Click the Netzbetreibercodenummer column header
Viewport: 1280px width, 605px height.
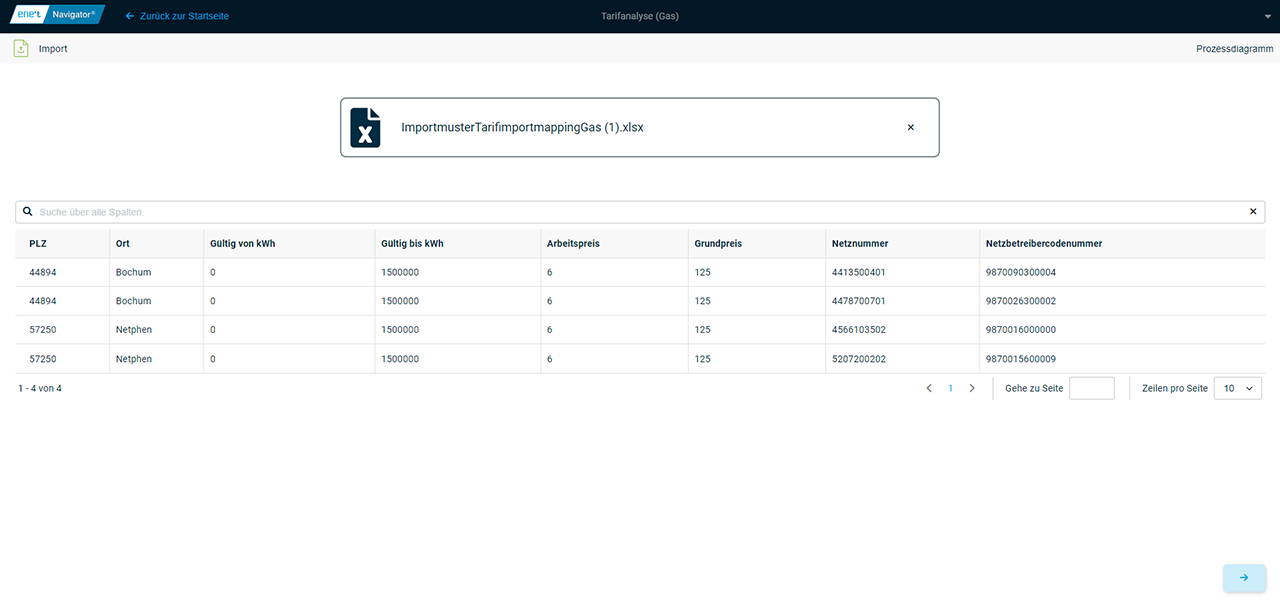point(1043,243)
